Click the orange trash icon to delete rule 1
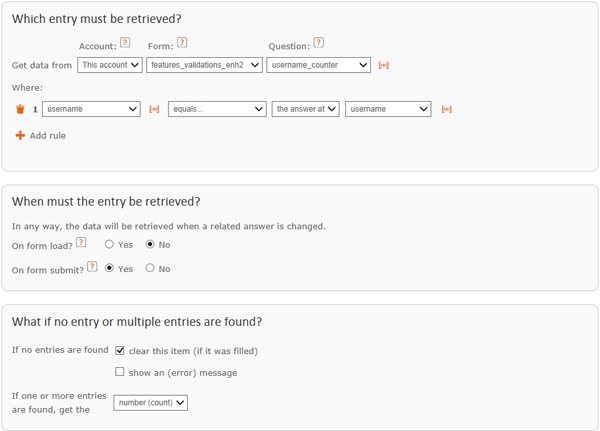 20,109
